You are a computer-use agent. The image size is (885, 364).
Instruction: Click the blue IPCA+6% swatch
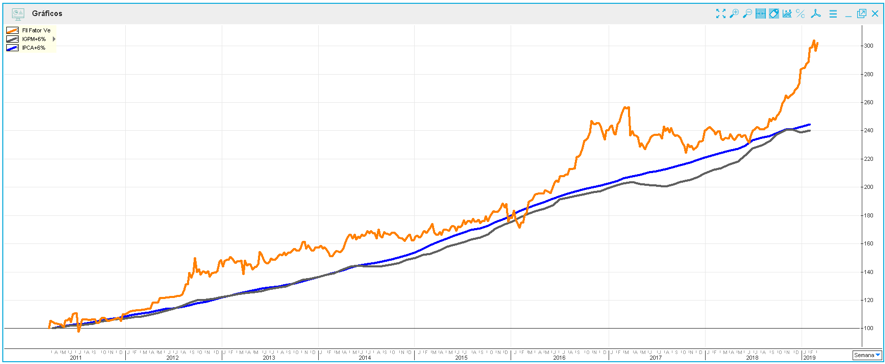point(13,48)
